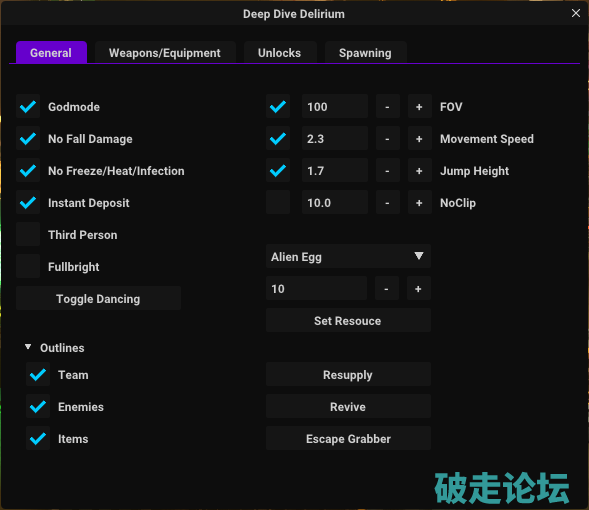Enable the NoClip checkbox

point(278,202)
